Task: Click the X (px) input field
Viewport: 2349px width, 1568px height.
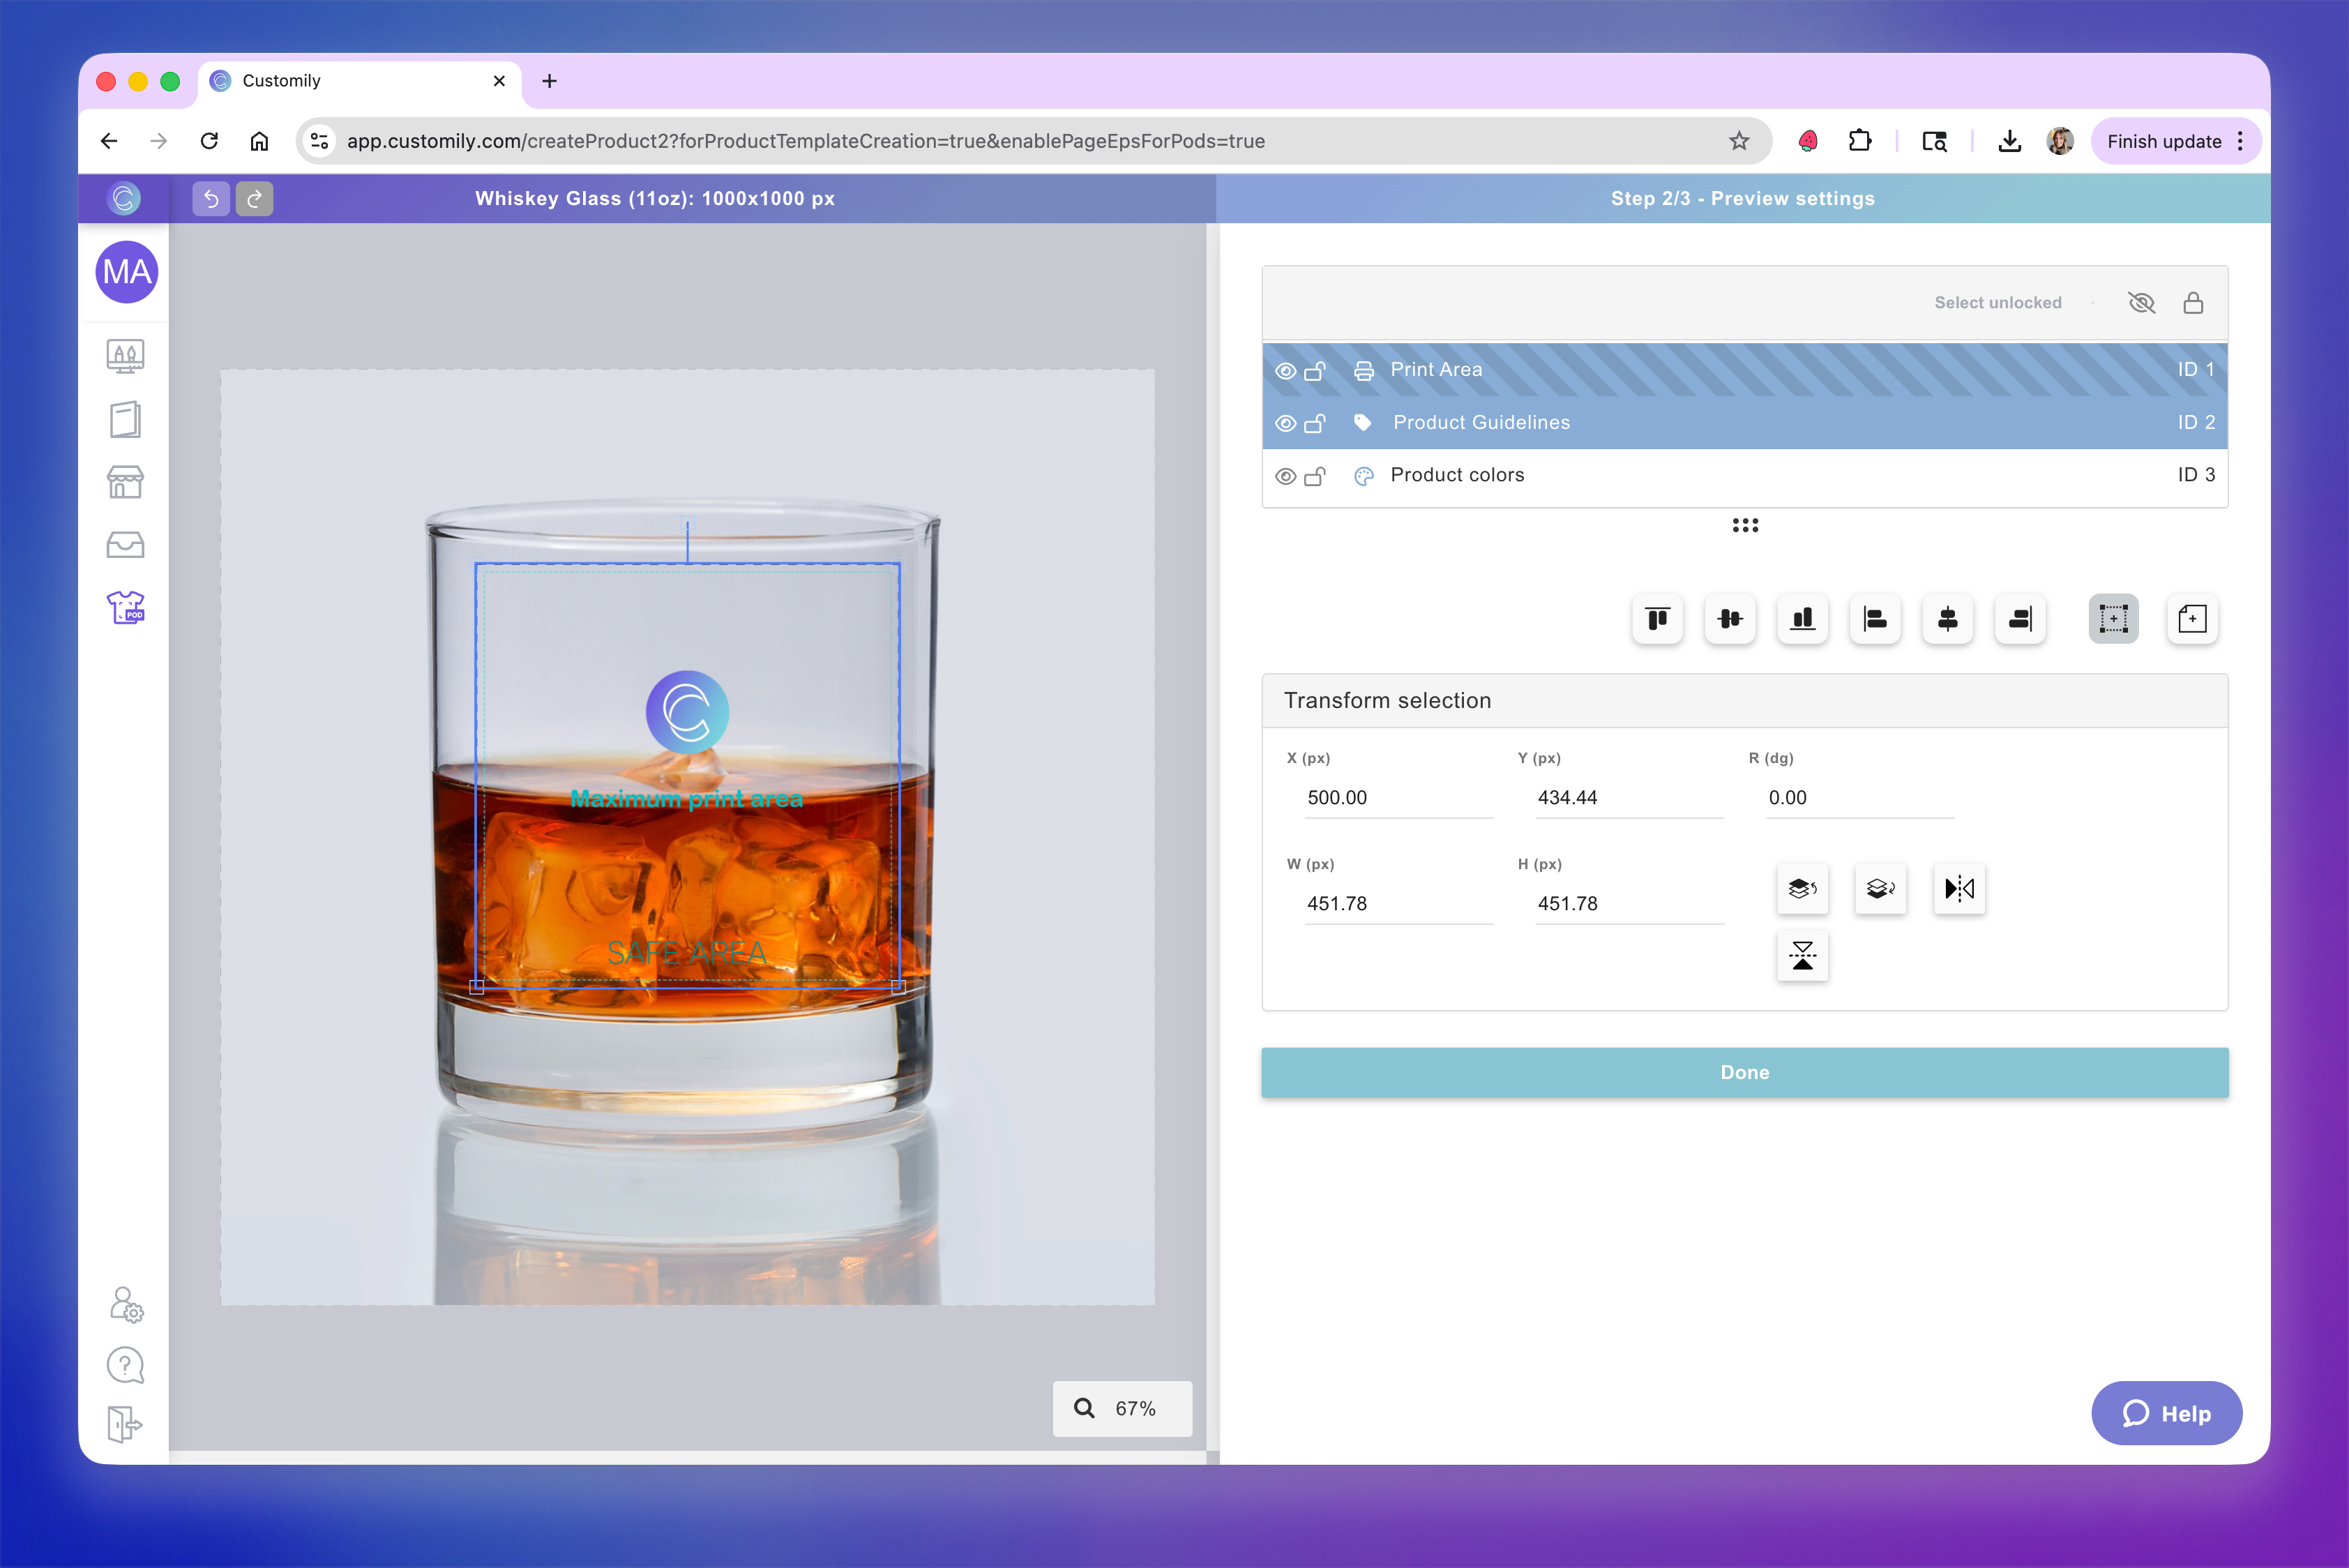Action: click(x=1396, y=798)
